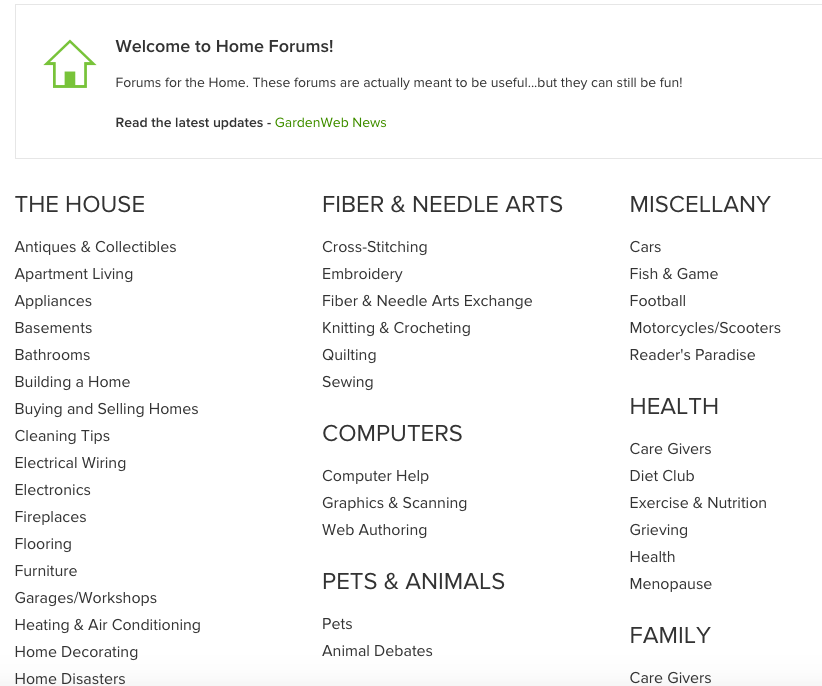Viewport: 822px width, 686px height.
Task: Open Antiques & Collectibles forum
Action: [95, 247]
